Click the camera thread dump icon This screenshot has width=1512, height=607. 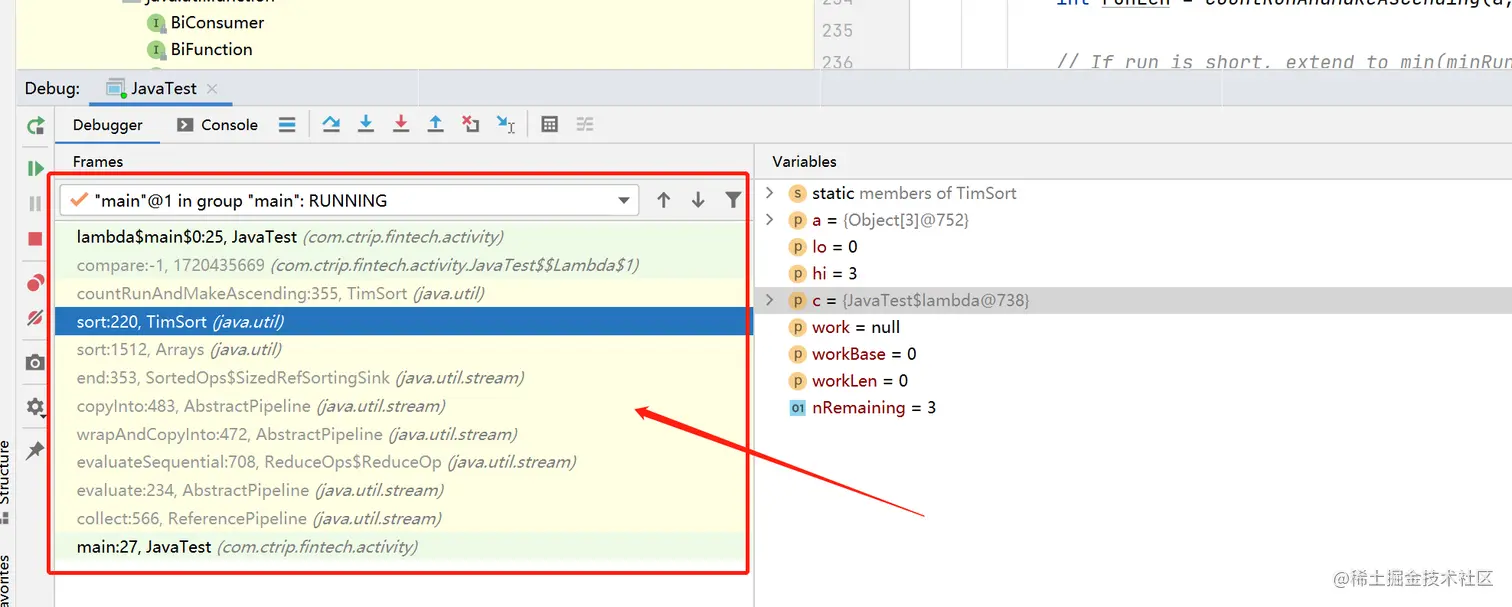click(x=36, y=362)
